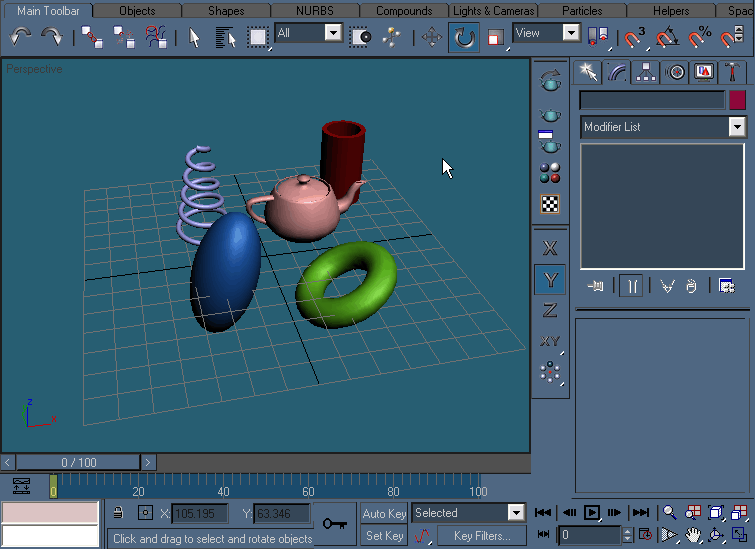Click Rectangular Selection Region icon
The height and width of the screenshot is (549, 755).
258,37
